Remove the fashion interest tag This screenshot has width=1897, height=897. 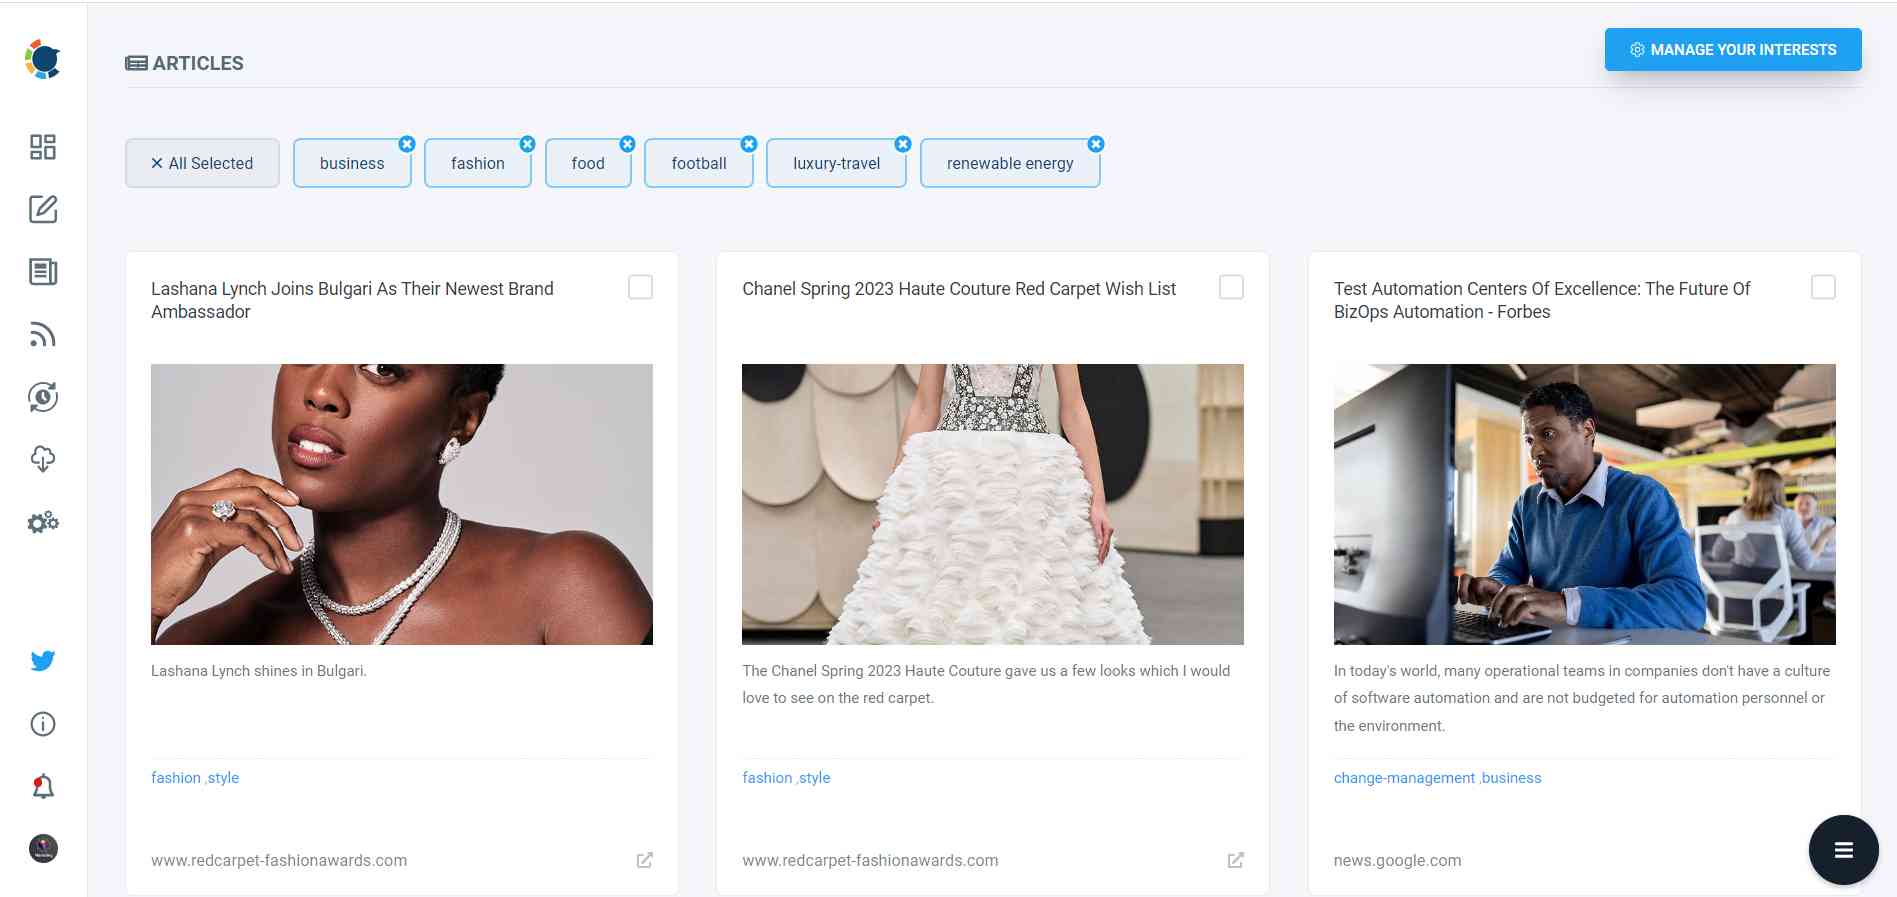pyautogui.click(x=527, y=144)
